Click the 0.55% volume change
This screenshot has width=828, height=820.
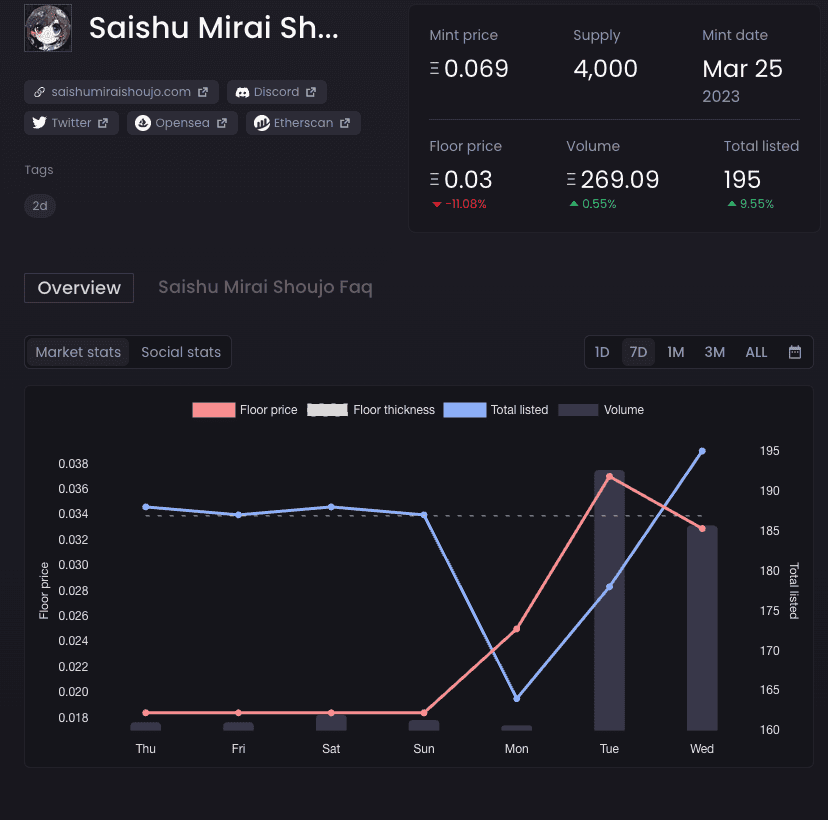[x=593, y=204]
